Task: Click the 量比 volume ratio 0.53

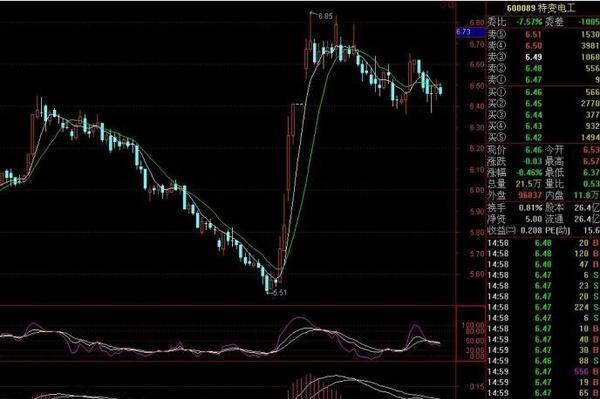Action: [591, 184]
